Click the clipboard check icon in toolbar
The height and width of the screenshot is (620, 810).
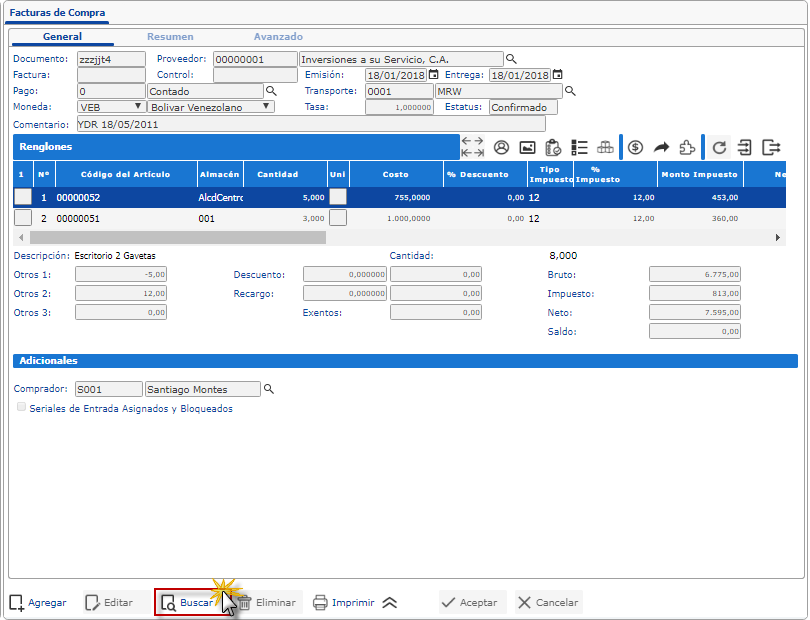553,147
